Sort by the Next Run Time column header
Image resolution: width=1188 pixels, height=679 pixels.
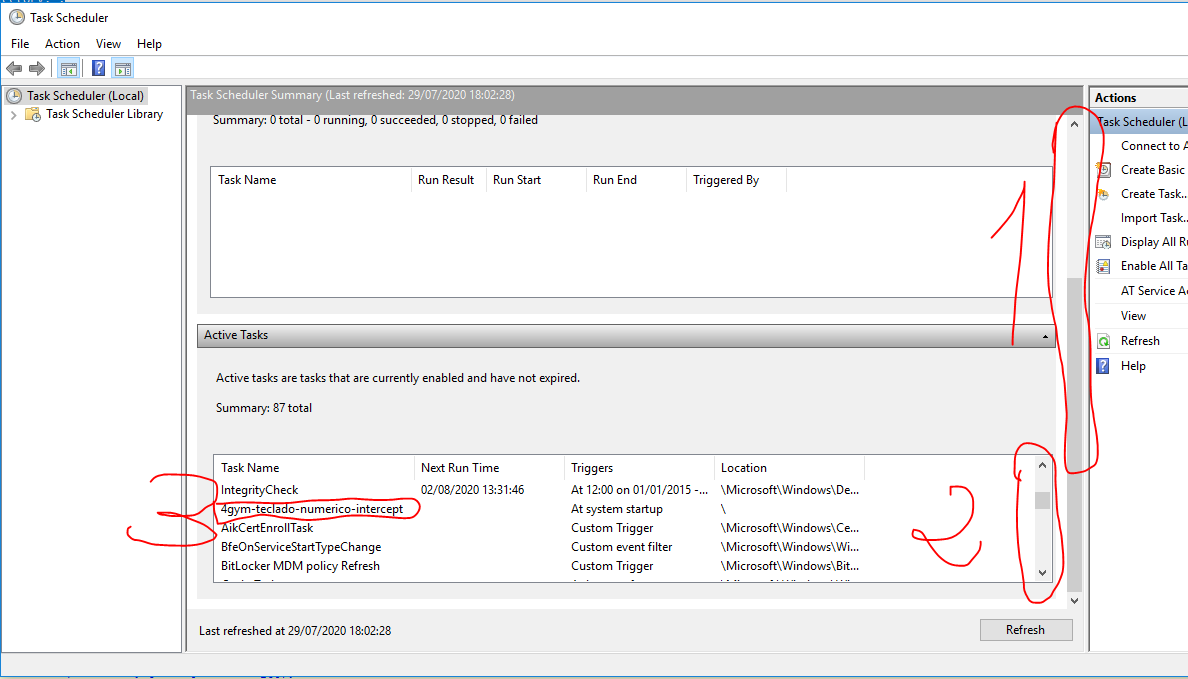coord(460,468)
